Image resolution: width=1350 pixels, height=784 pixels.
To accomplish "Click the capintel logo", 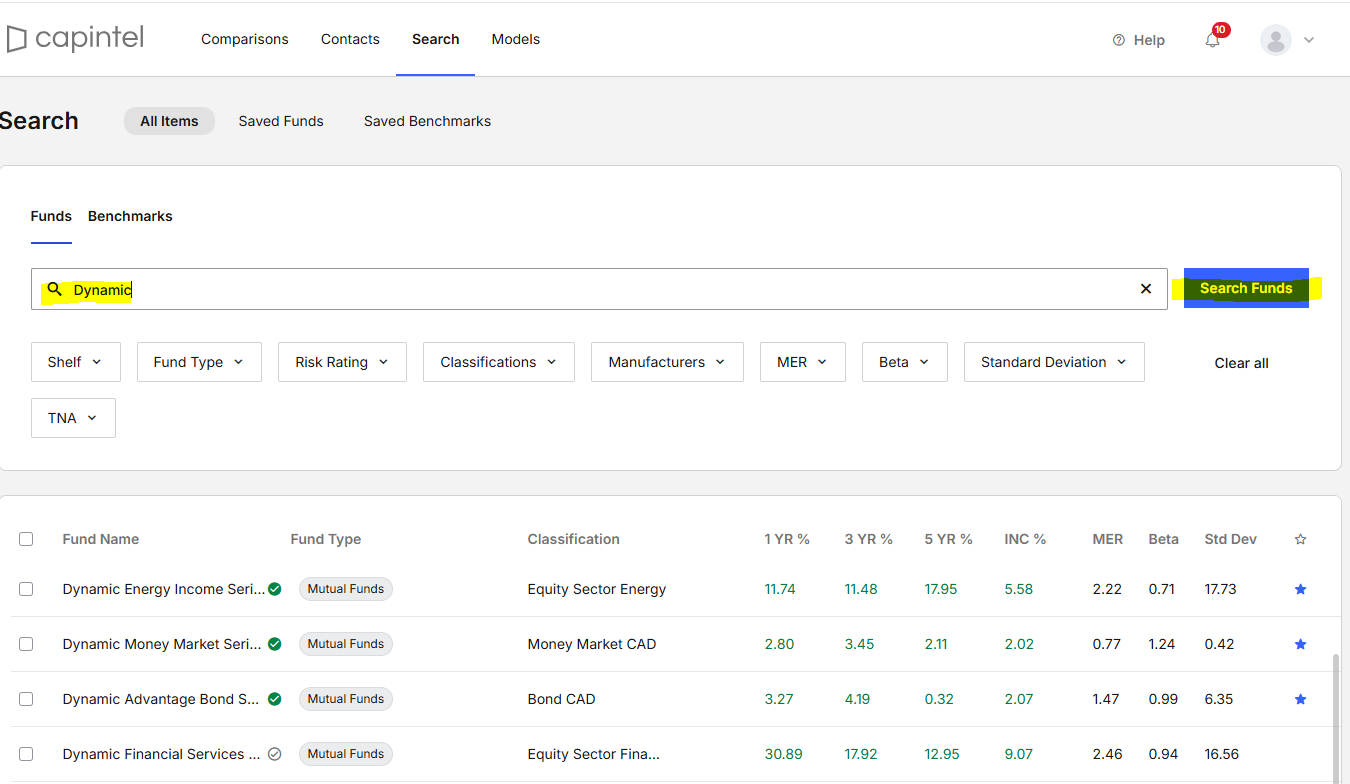I will coord(75,39).
